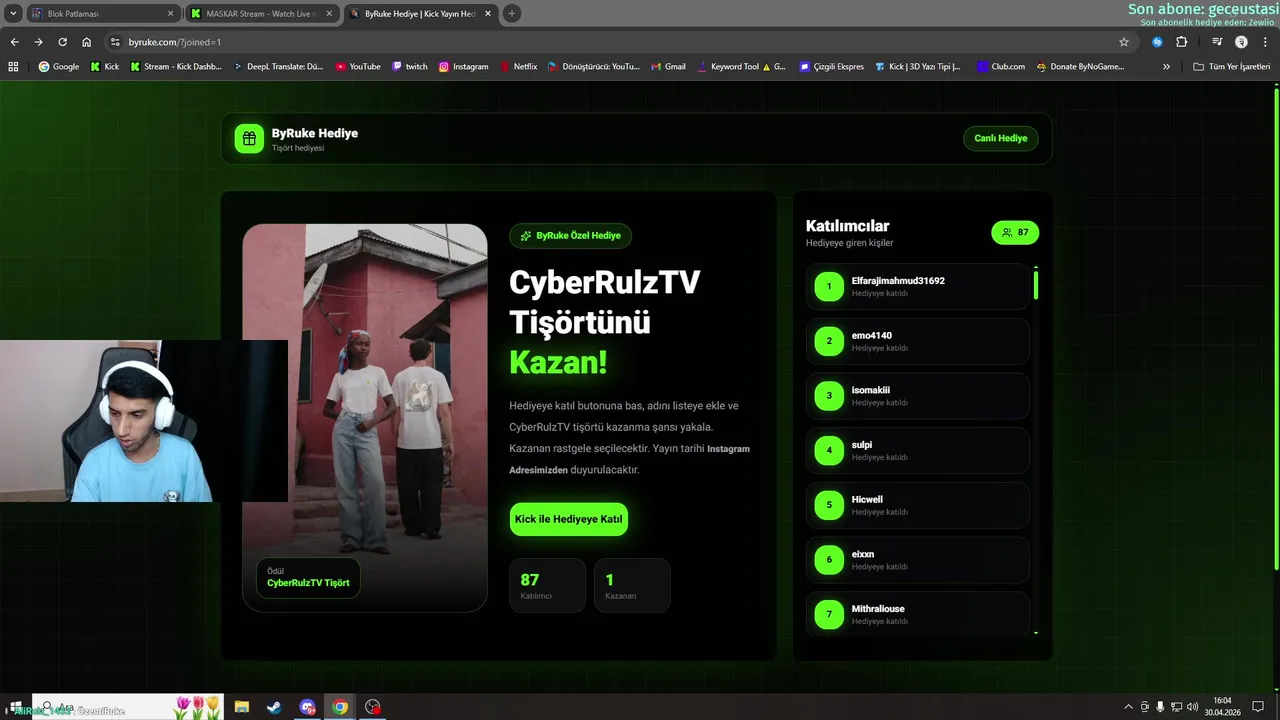This screenshot has width=1280, height=720.
Task: Select participant emo4140
Action: [x=917, y=341]
